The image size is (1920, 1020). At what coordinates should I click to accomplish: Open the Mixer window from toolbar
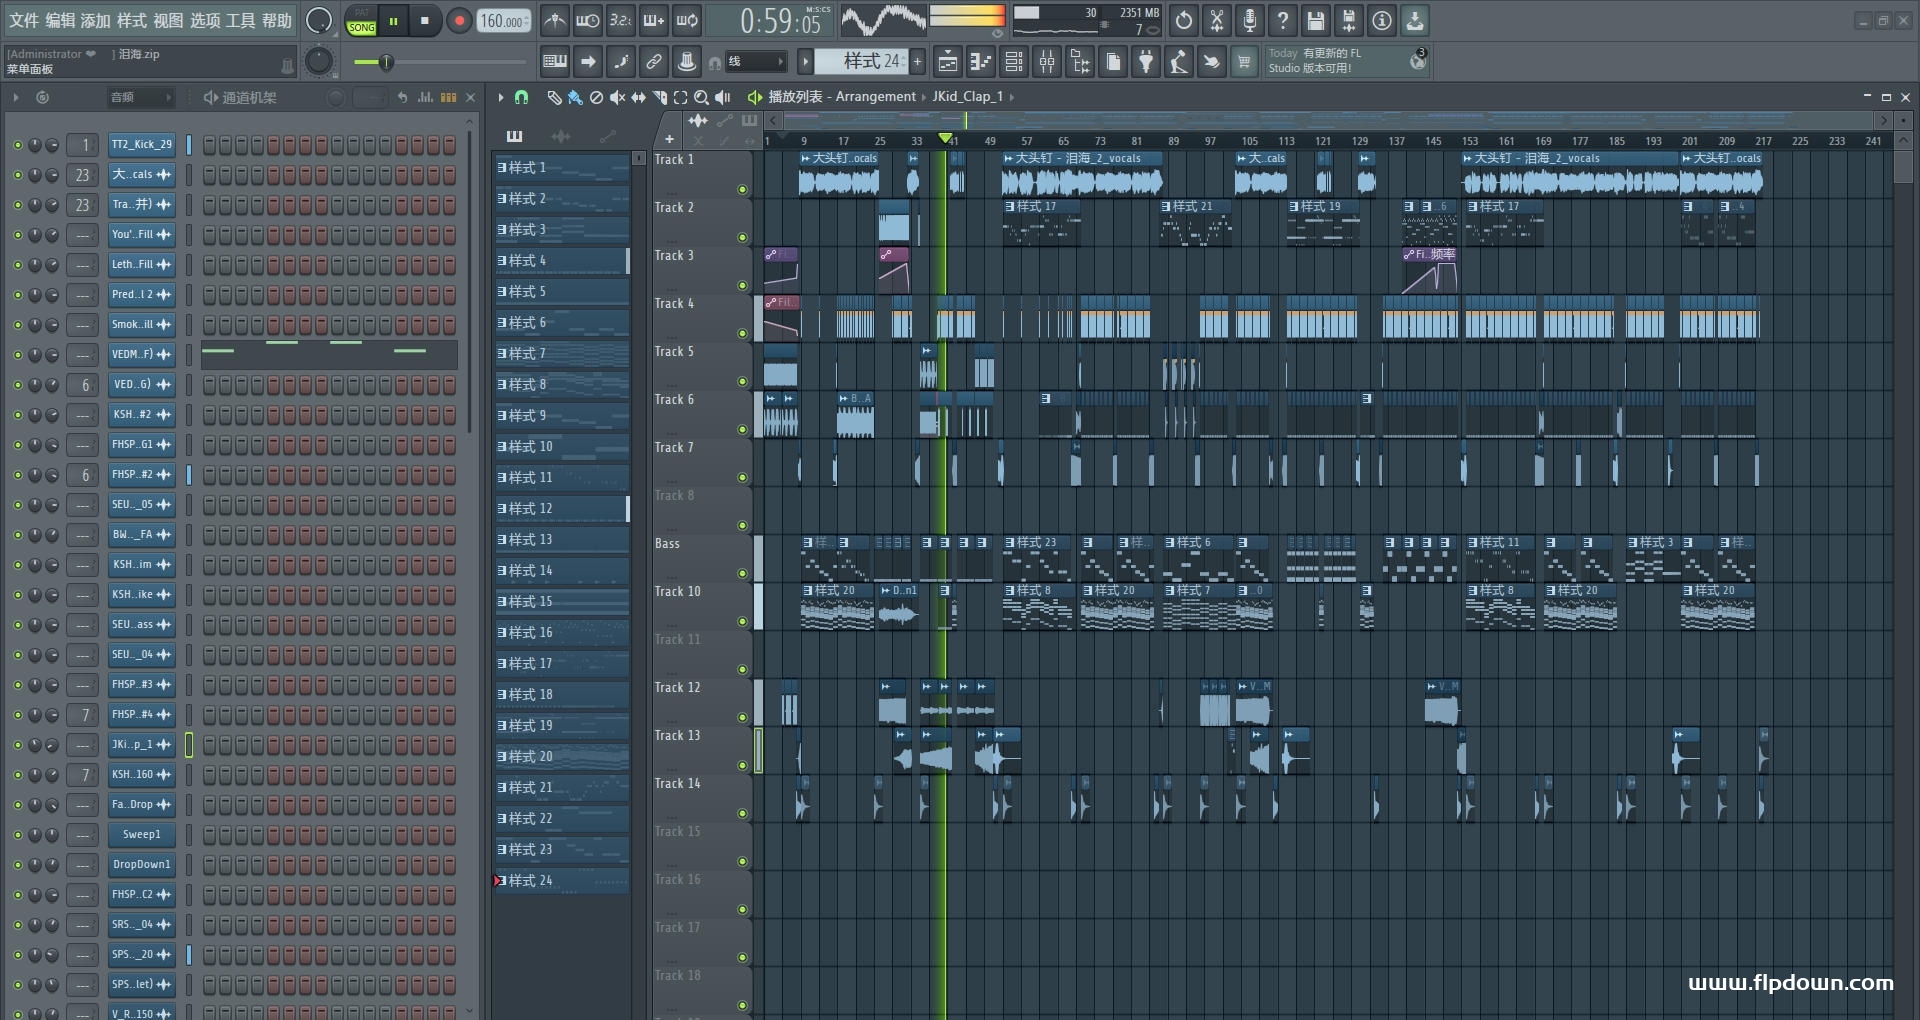tap(1047, 62)
